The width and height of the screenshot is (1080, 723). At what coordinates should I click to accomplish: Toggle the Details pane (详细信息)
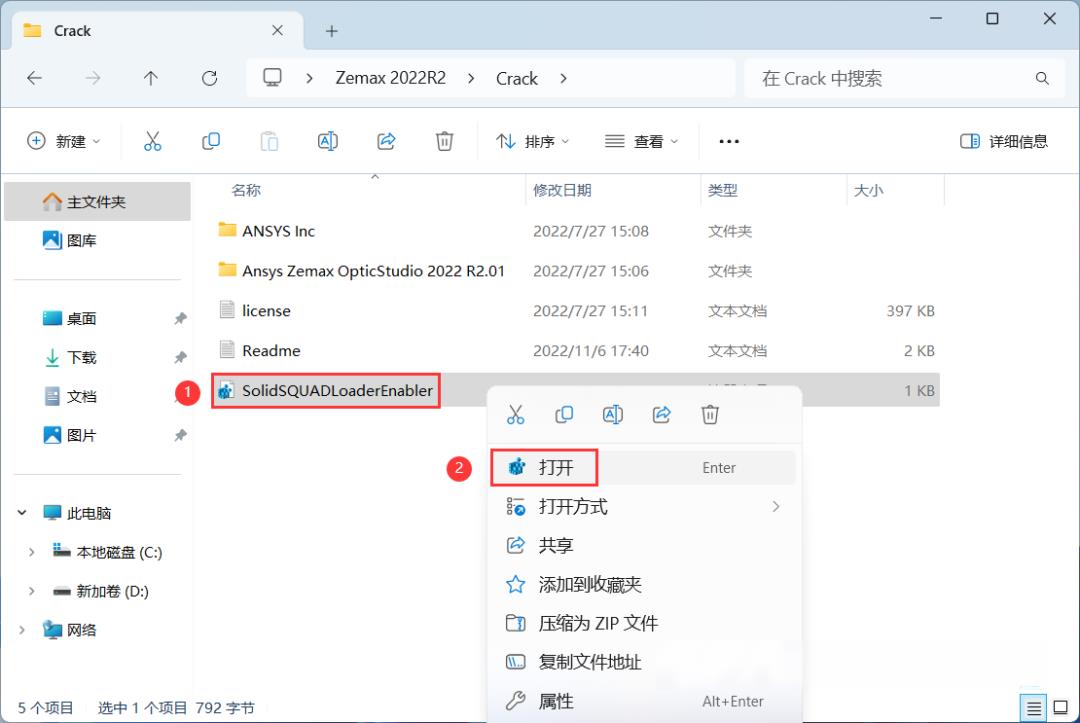[1004, 141]
